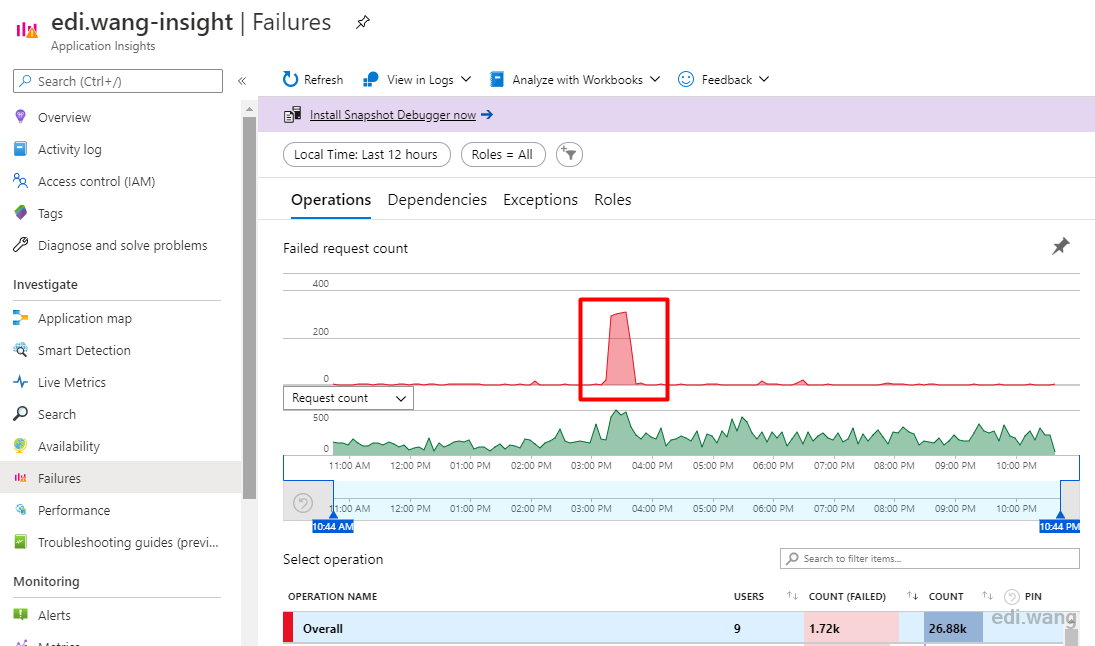Click the wrench icon for Diagnose
This screenshot has width=1095, height=646.
click(x=20, y=244)
